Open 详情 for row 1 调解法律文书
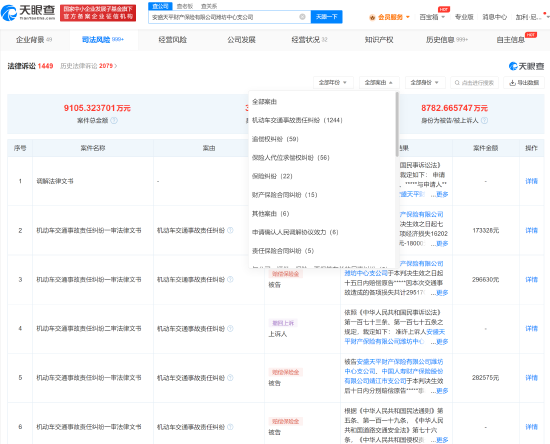The height and width of the screenshot is (444, 550). [x=531, y=181]
